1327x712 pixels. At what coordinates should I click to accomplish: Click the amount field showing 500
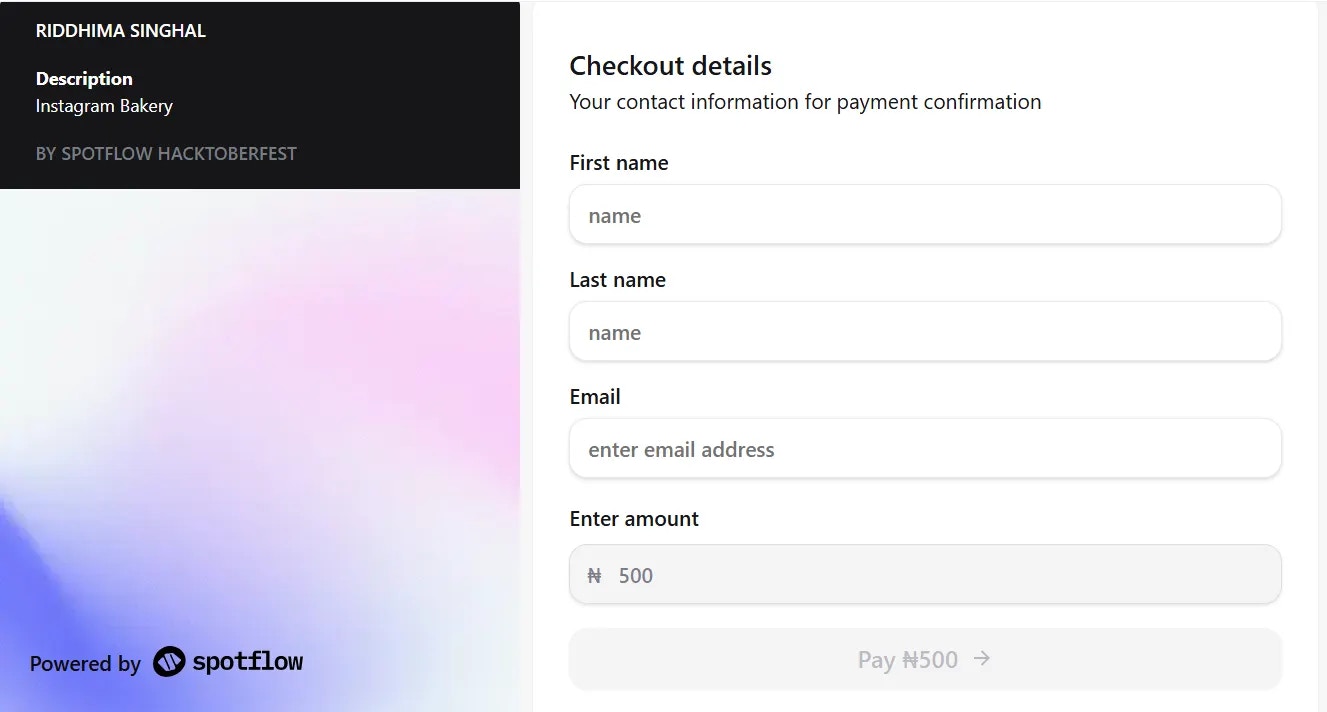point(925,574)
